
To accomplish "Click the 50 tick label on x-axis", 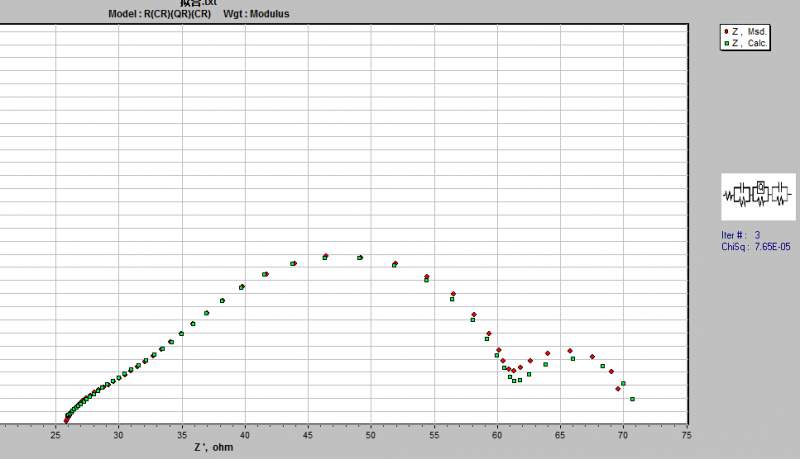I will click(x=371, y=435).
